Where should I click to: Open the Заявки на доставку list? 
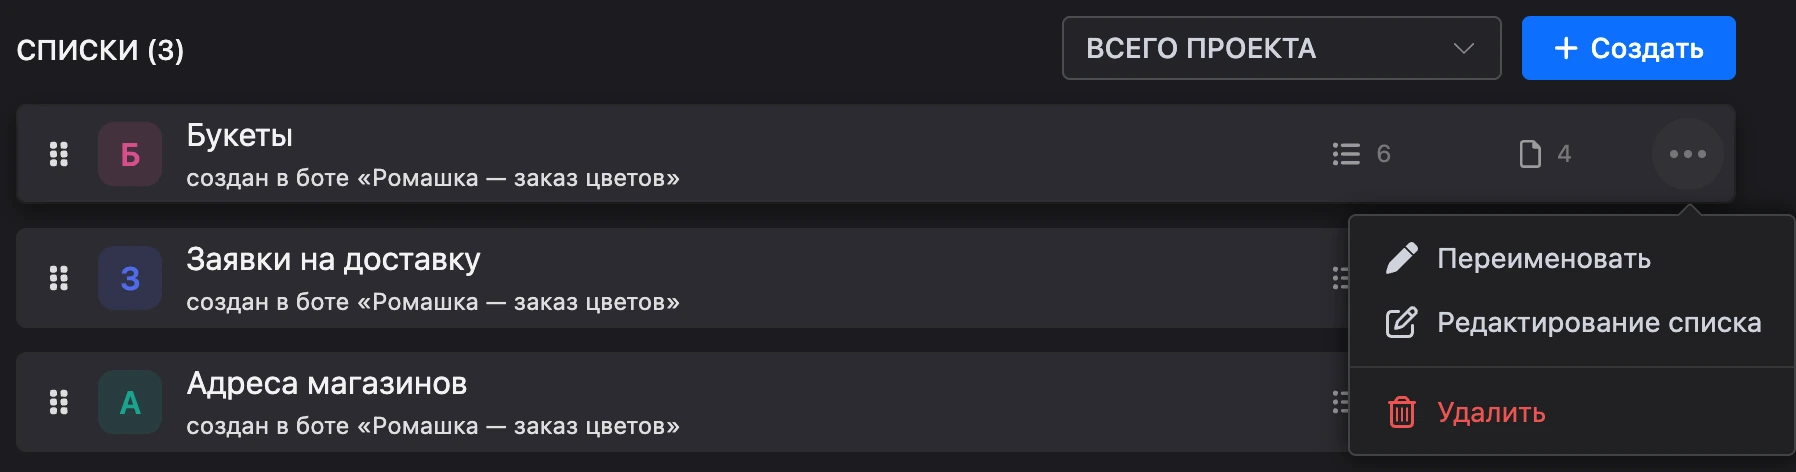pos(333,259)
